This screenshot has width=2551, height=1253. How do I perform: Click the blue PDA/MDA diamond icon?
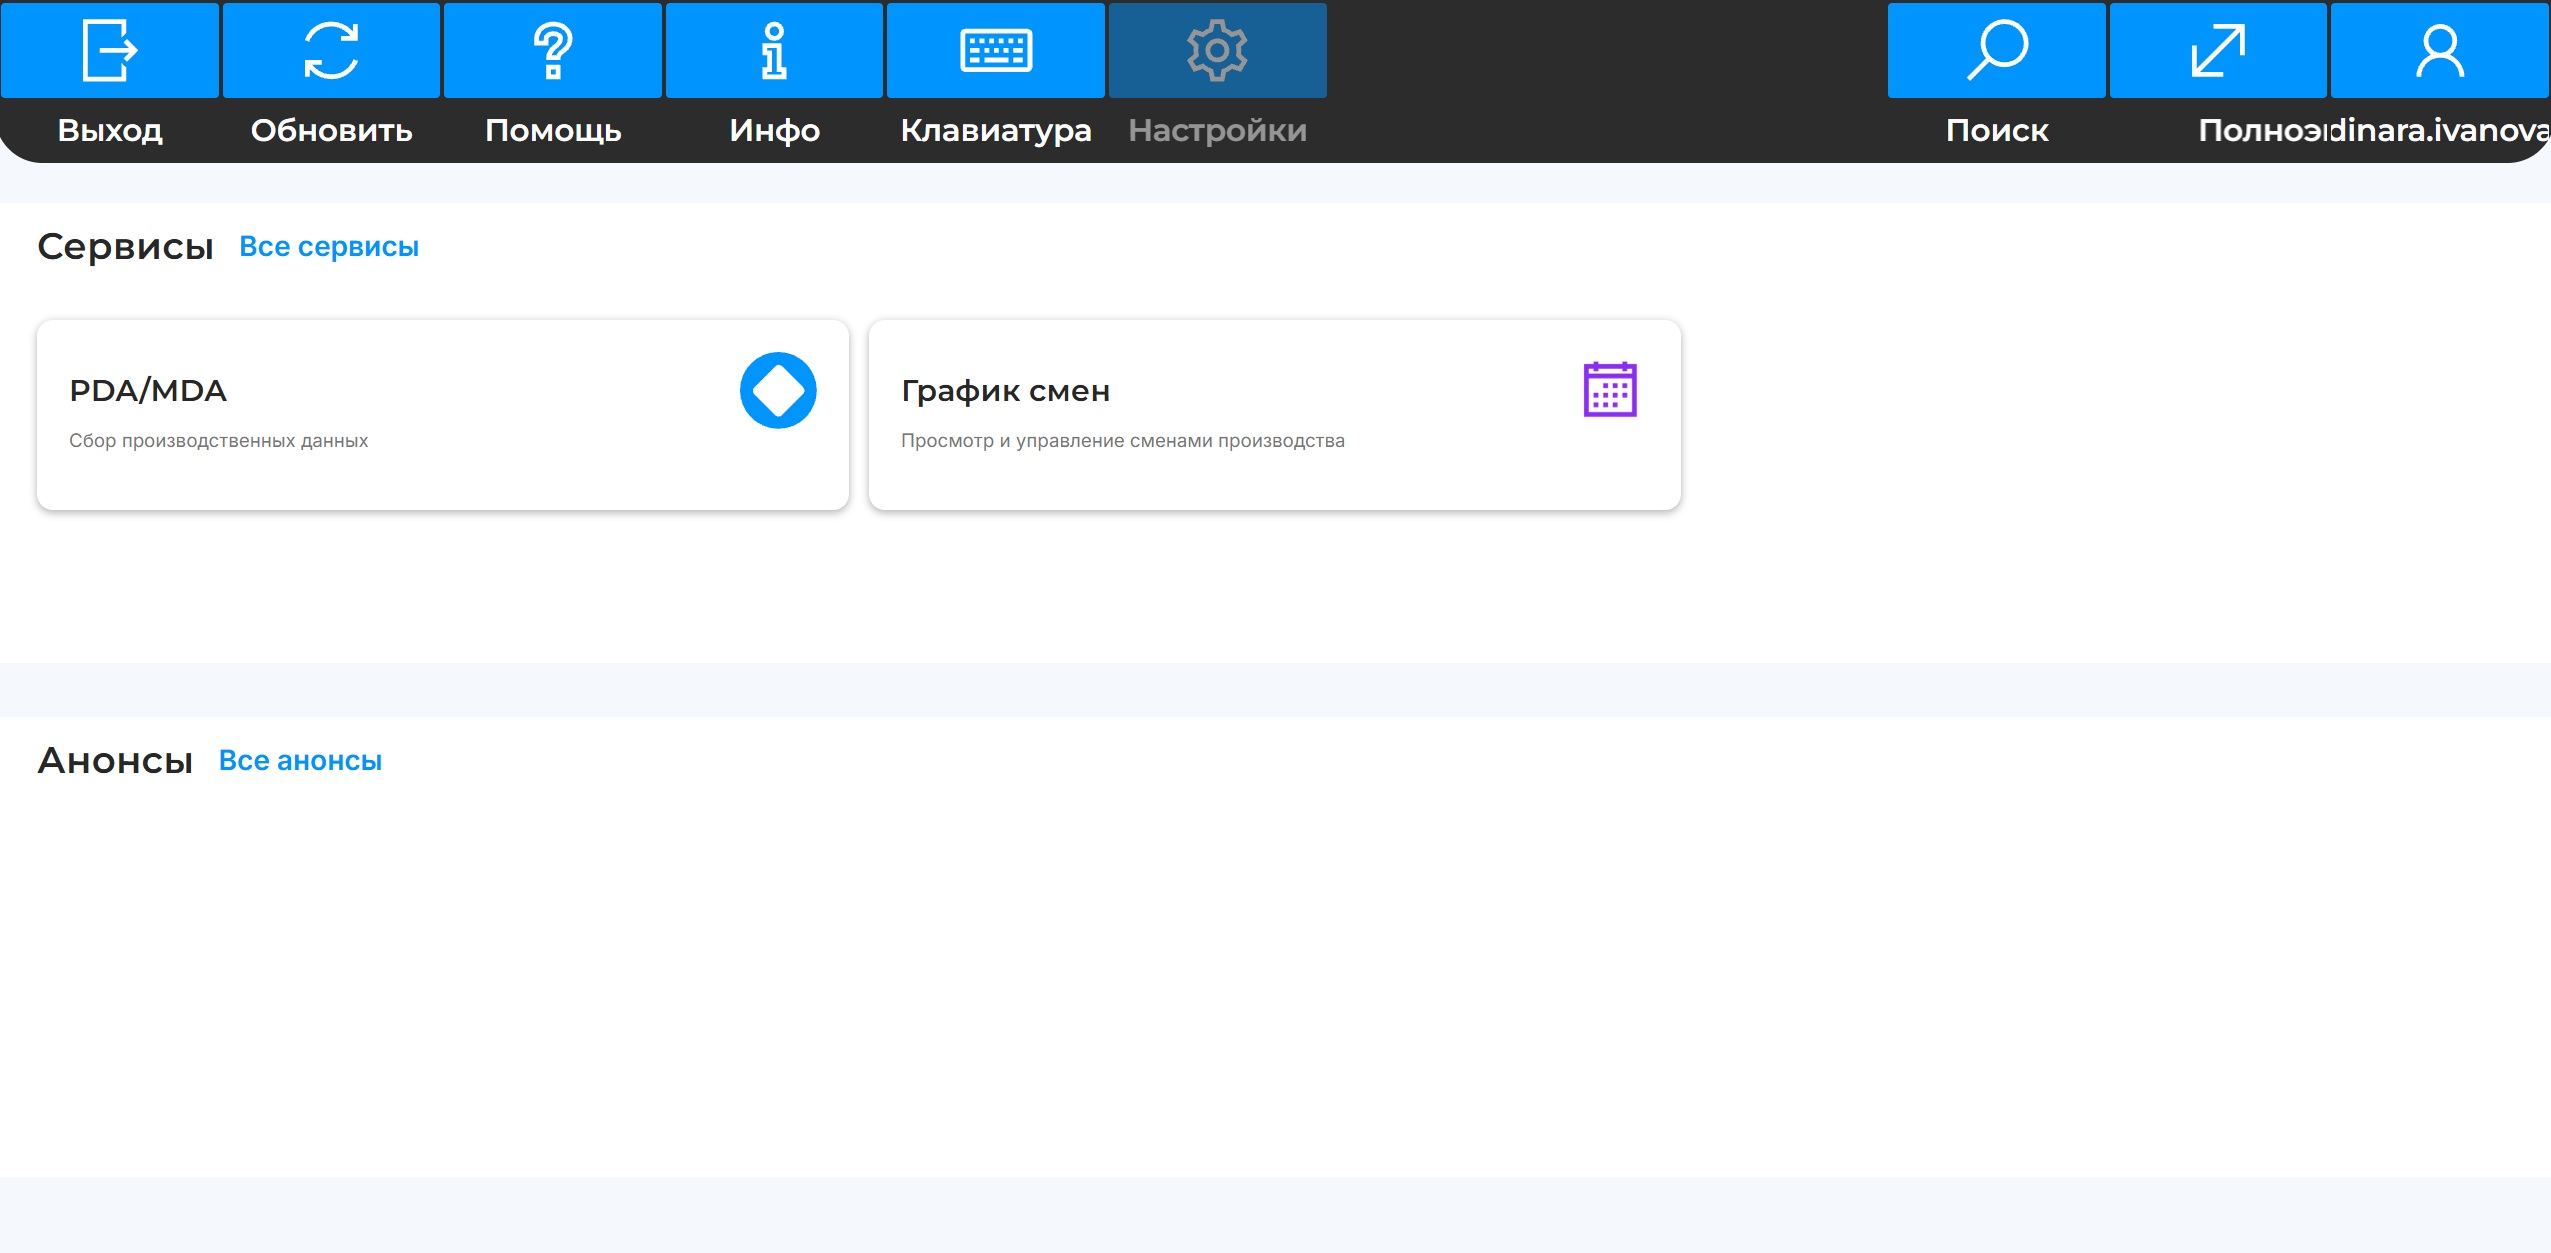[778, 390]
